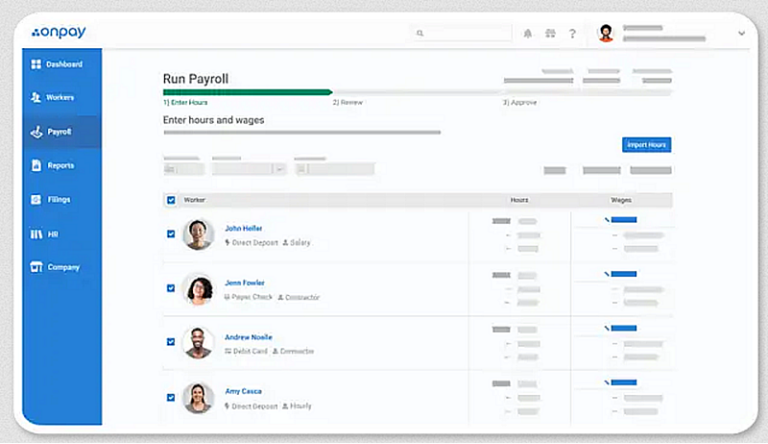Click the Hours column header
768x444 pixels.
tap(519, 200)
